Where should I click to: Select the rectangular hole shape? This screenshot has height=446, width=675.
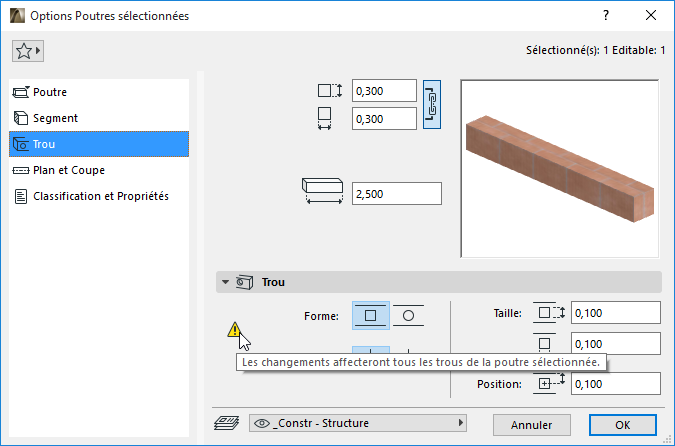point(371,316)
